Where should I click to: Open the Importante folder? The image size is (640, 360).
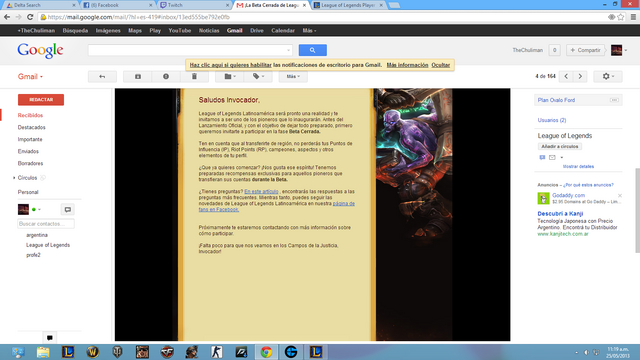pyautogui.click(x=30, y=139)
